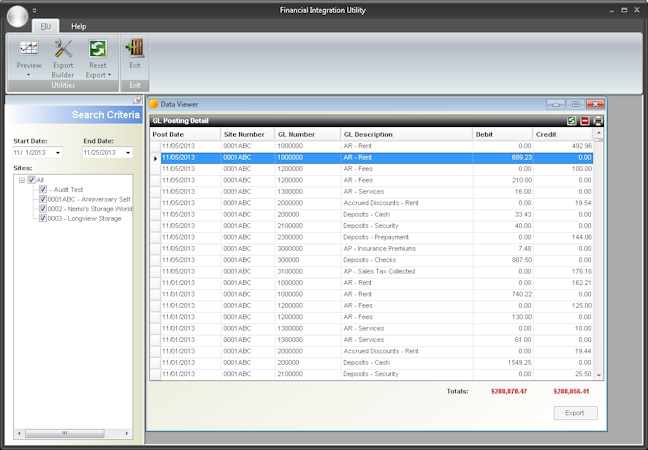Open the Help ribbon tab
The height and width of the screenshot is (450, 648).
tap(79, 26)
